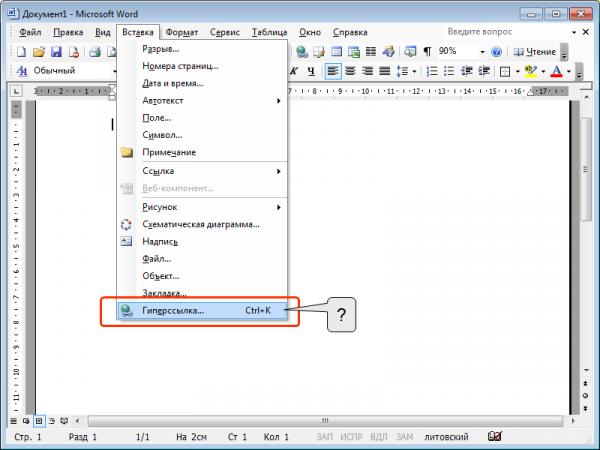The width and height of the screenshot is (600, 450).
Task: Choose Надпись text box menu entry
Action: [x=202, y=241]
